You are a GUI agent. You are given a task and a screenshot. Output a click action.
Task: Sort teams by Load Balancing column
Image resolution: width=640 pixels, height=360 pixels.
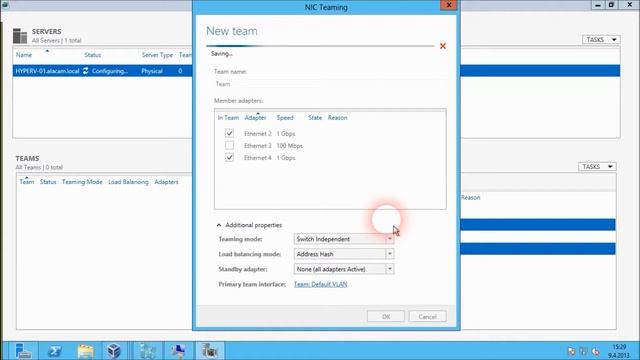[128, 182]
